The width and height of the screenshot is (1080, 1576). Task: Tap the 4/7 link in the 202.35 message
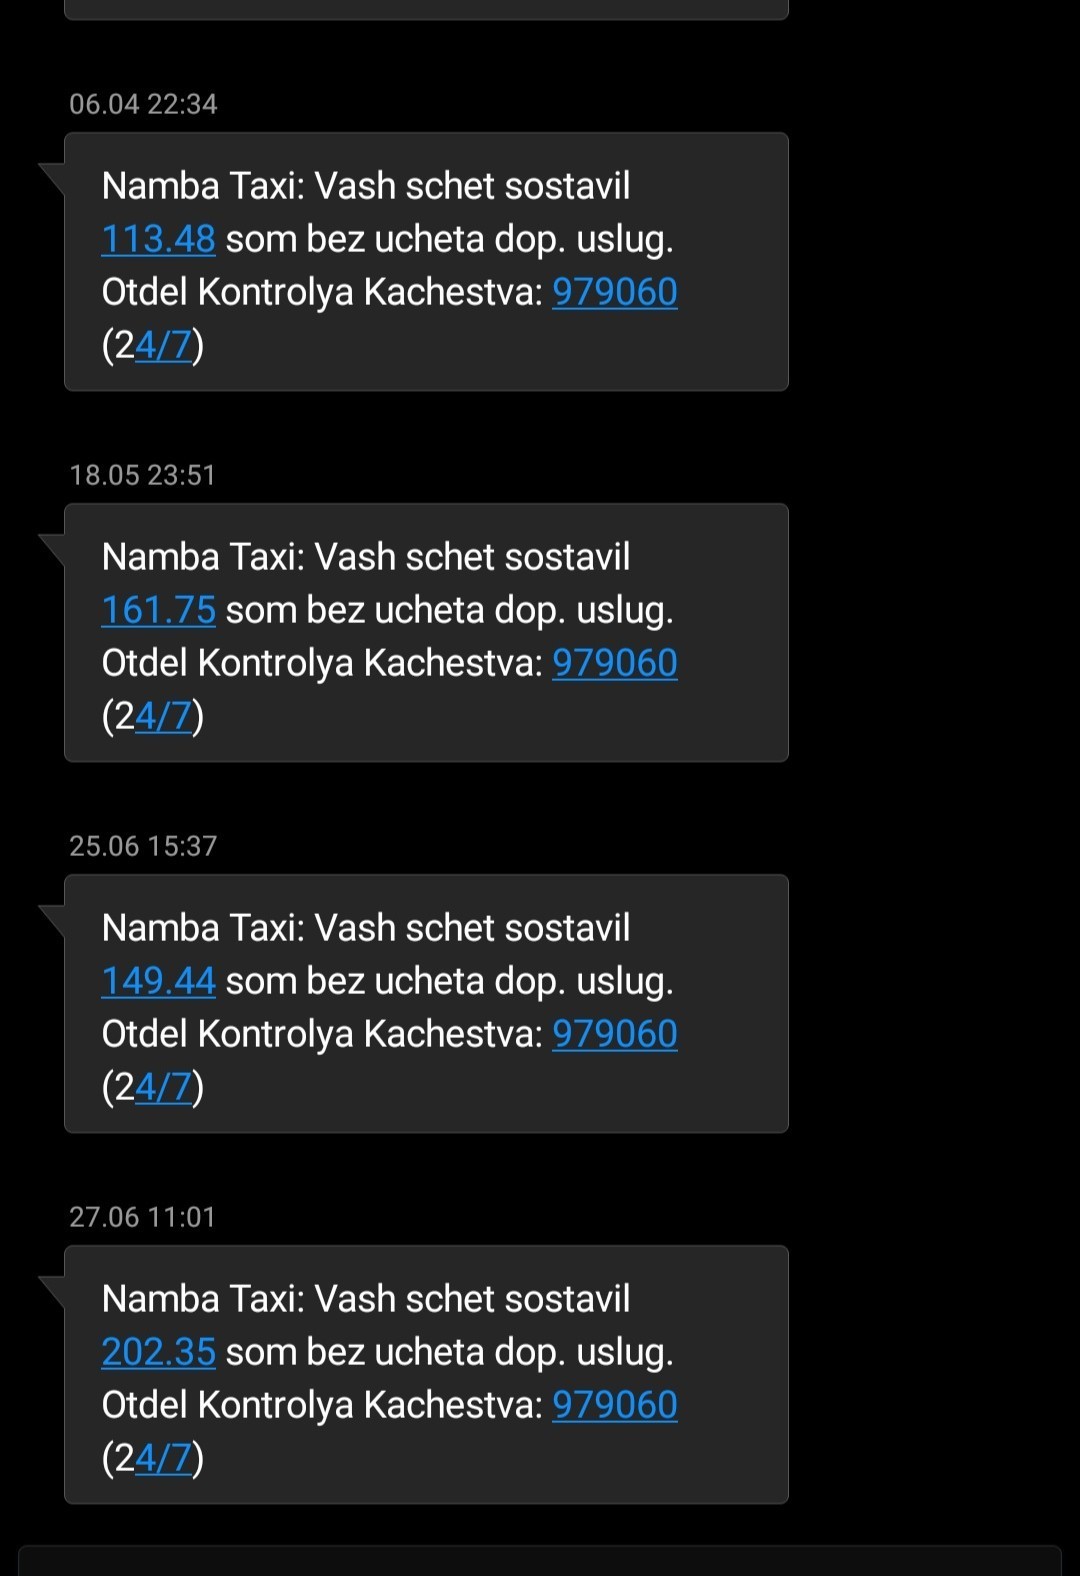163,1459
